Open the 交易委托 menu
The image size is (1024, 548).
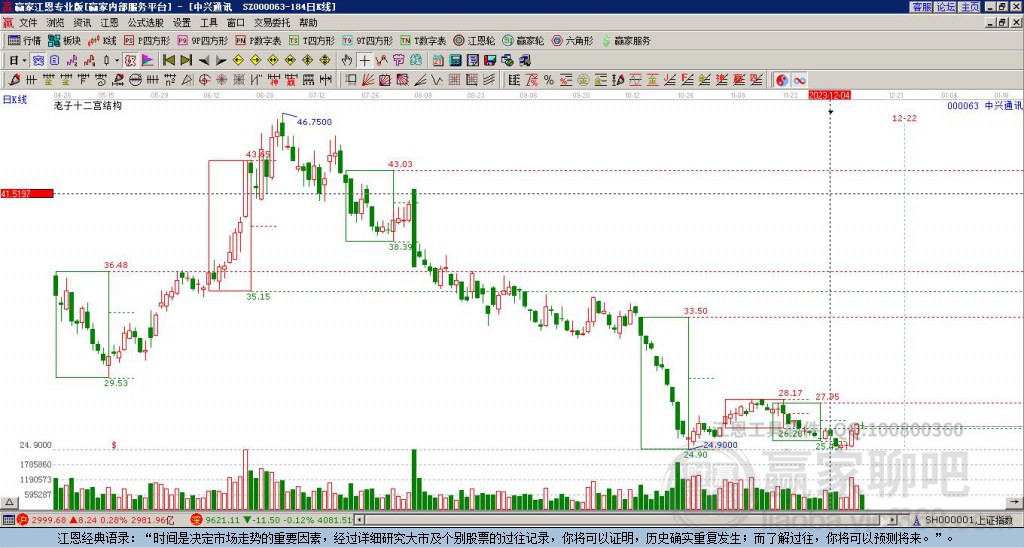click(x=272, y=23)
